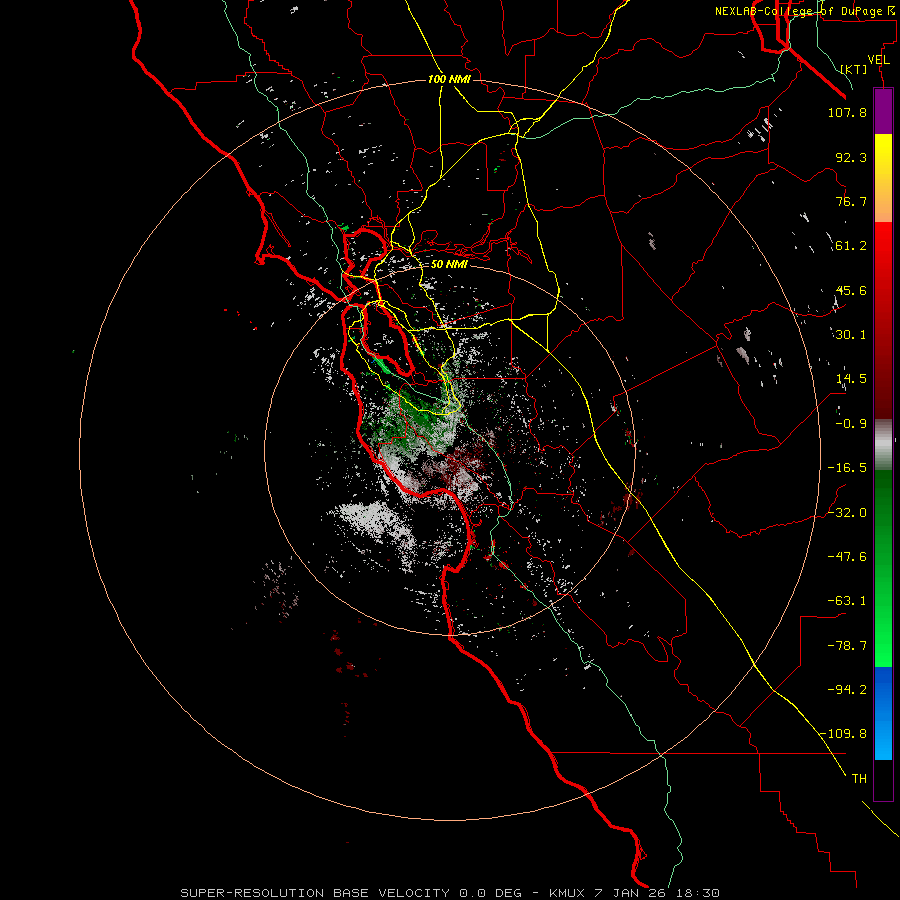This screenshot has width=900, height=900.
Task: Pick the gray near-zero segment of velocity scale
Action: click(883, 444)
